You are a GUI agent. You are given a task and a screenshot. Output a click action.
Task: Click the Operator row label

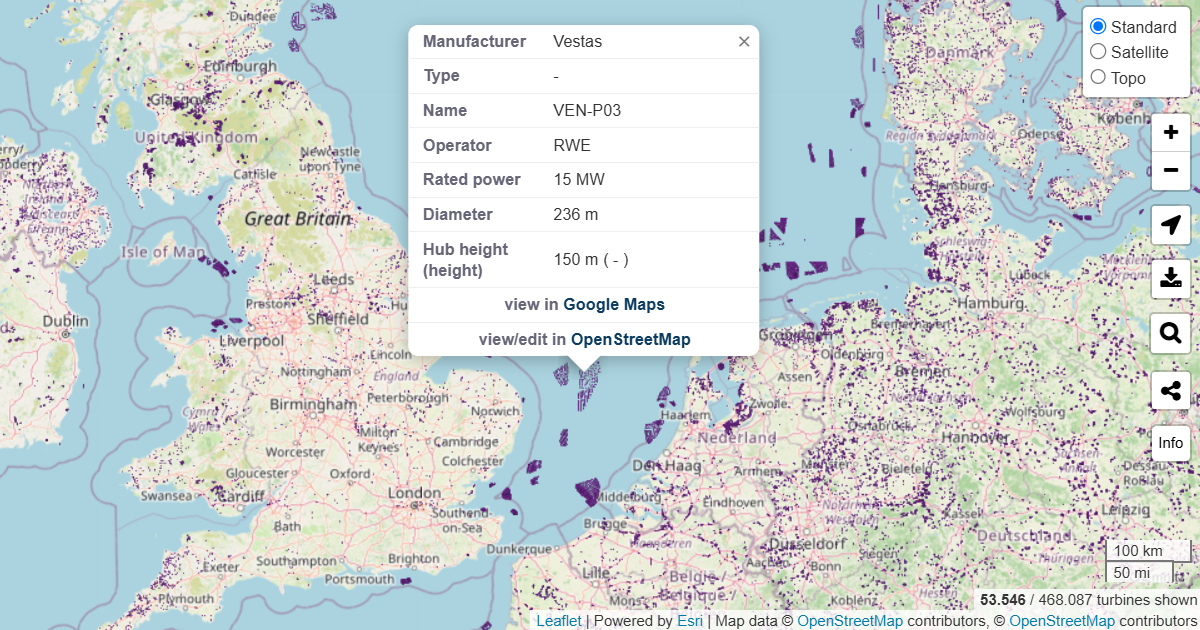(457, 145)
